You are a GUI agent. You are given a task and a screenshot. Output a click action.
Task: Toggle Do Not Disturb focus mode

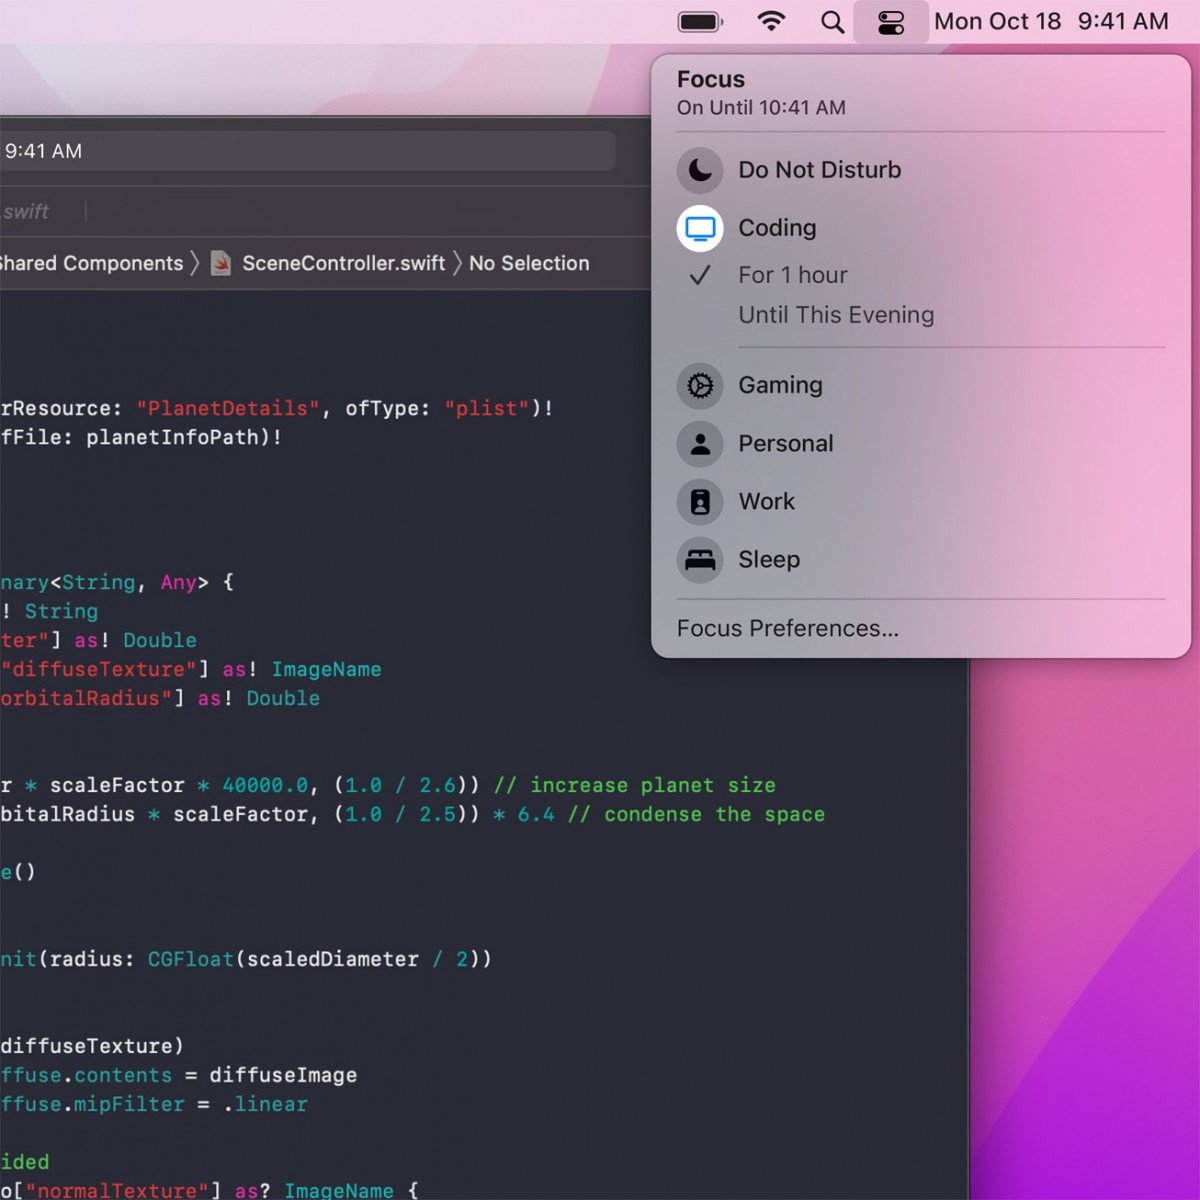pos(819,170)
